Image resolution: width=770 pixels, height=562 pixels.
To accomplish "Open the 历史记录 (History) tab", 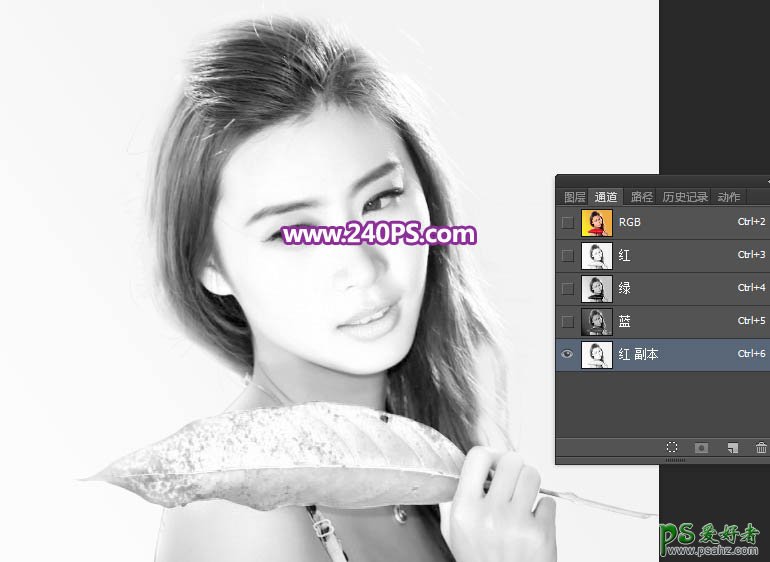I will [685, 197].
